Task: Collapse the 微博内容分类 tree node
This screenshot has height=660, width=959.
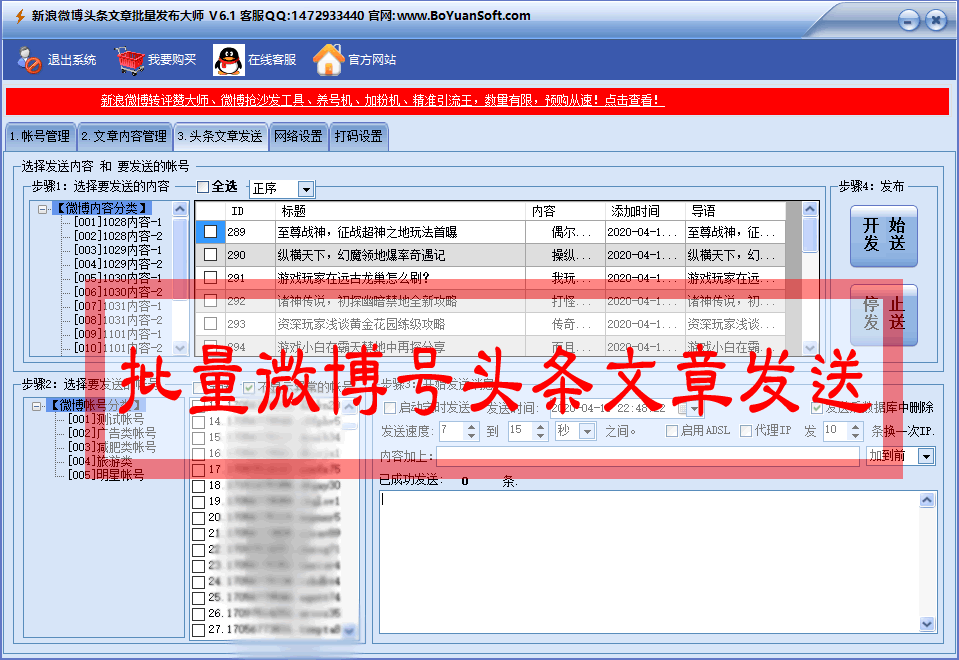Action: coord(42,209)
